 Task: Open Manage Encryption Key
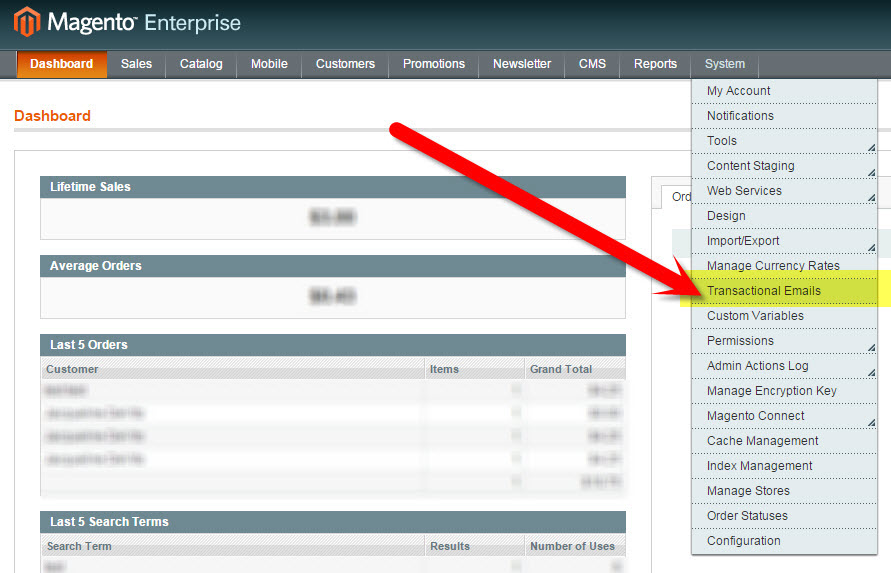pyautogui.click(x=784, y=391)
